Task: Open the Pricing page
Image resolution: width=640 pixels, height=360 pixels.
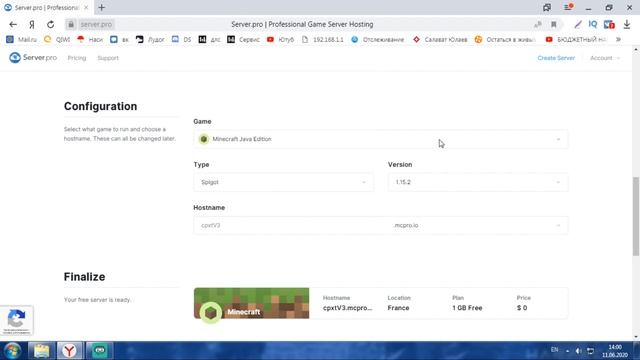Action: [x=77, y=58]
